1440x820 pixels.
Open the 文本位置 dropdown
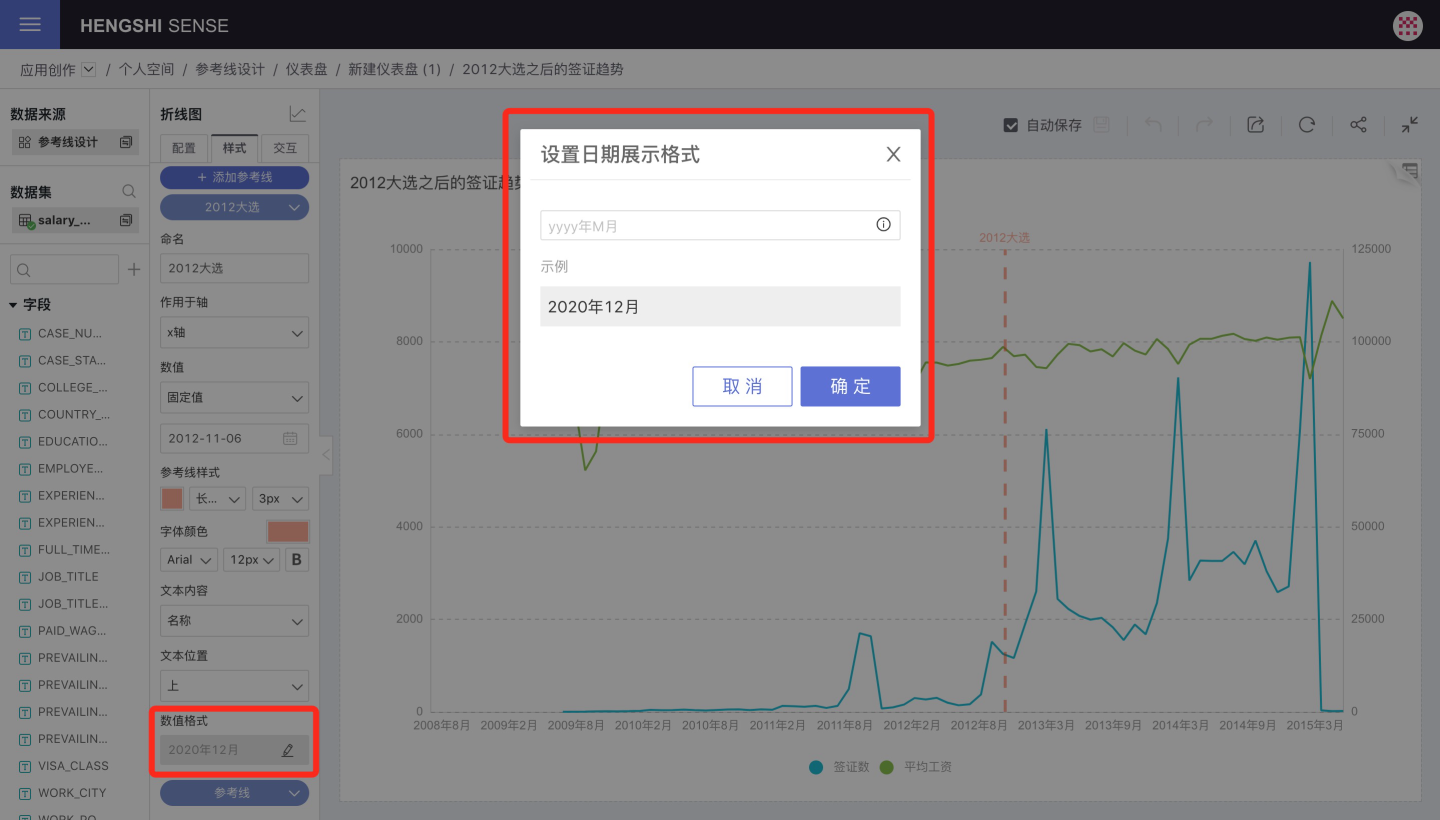pyautogui.click(x=234, y=687)
